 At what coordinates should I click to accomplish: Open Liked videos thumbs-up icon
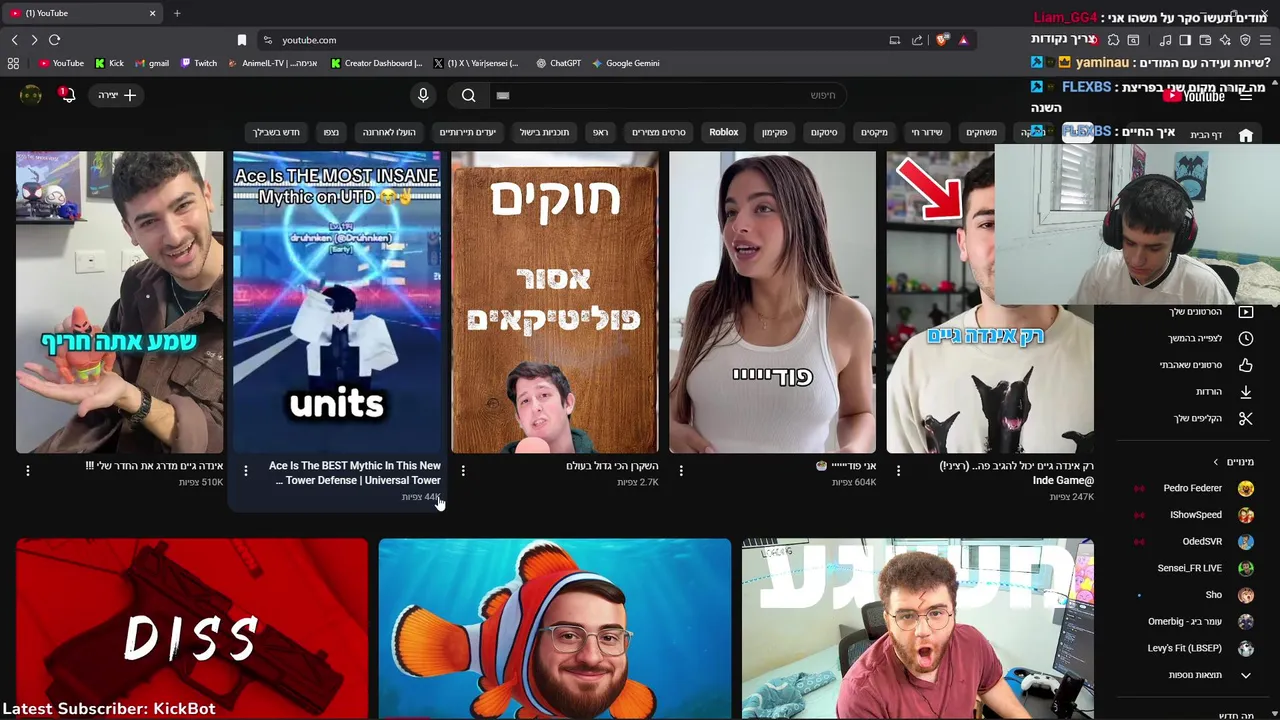click(1246, 365)
